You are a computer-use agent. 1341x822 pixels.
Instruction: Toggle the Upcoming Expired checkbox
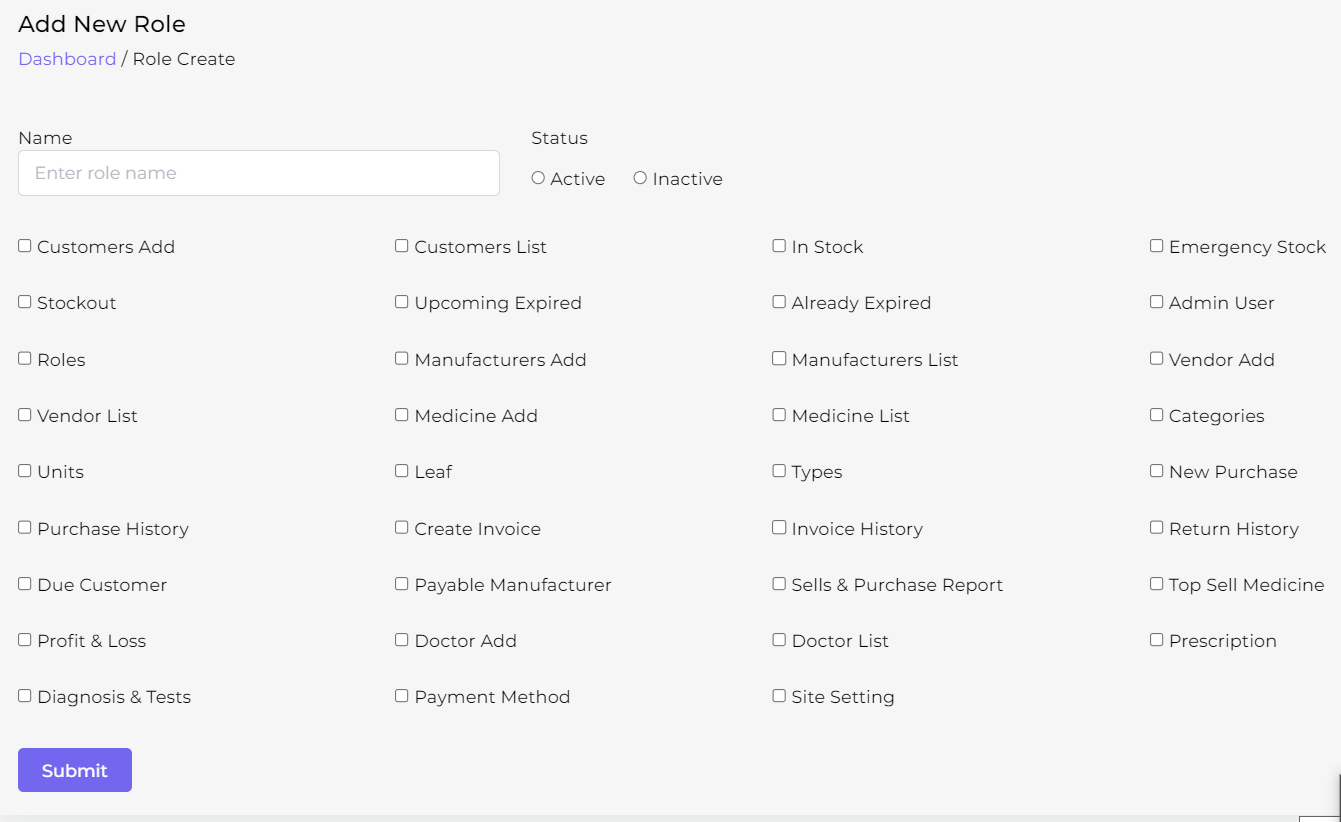point(402,302)
